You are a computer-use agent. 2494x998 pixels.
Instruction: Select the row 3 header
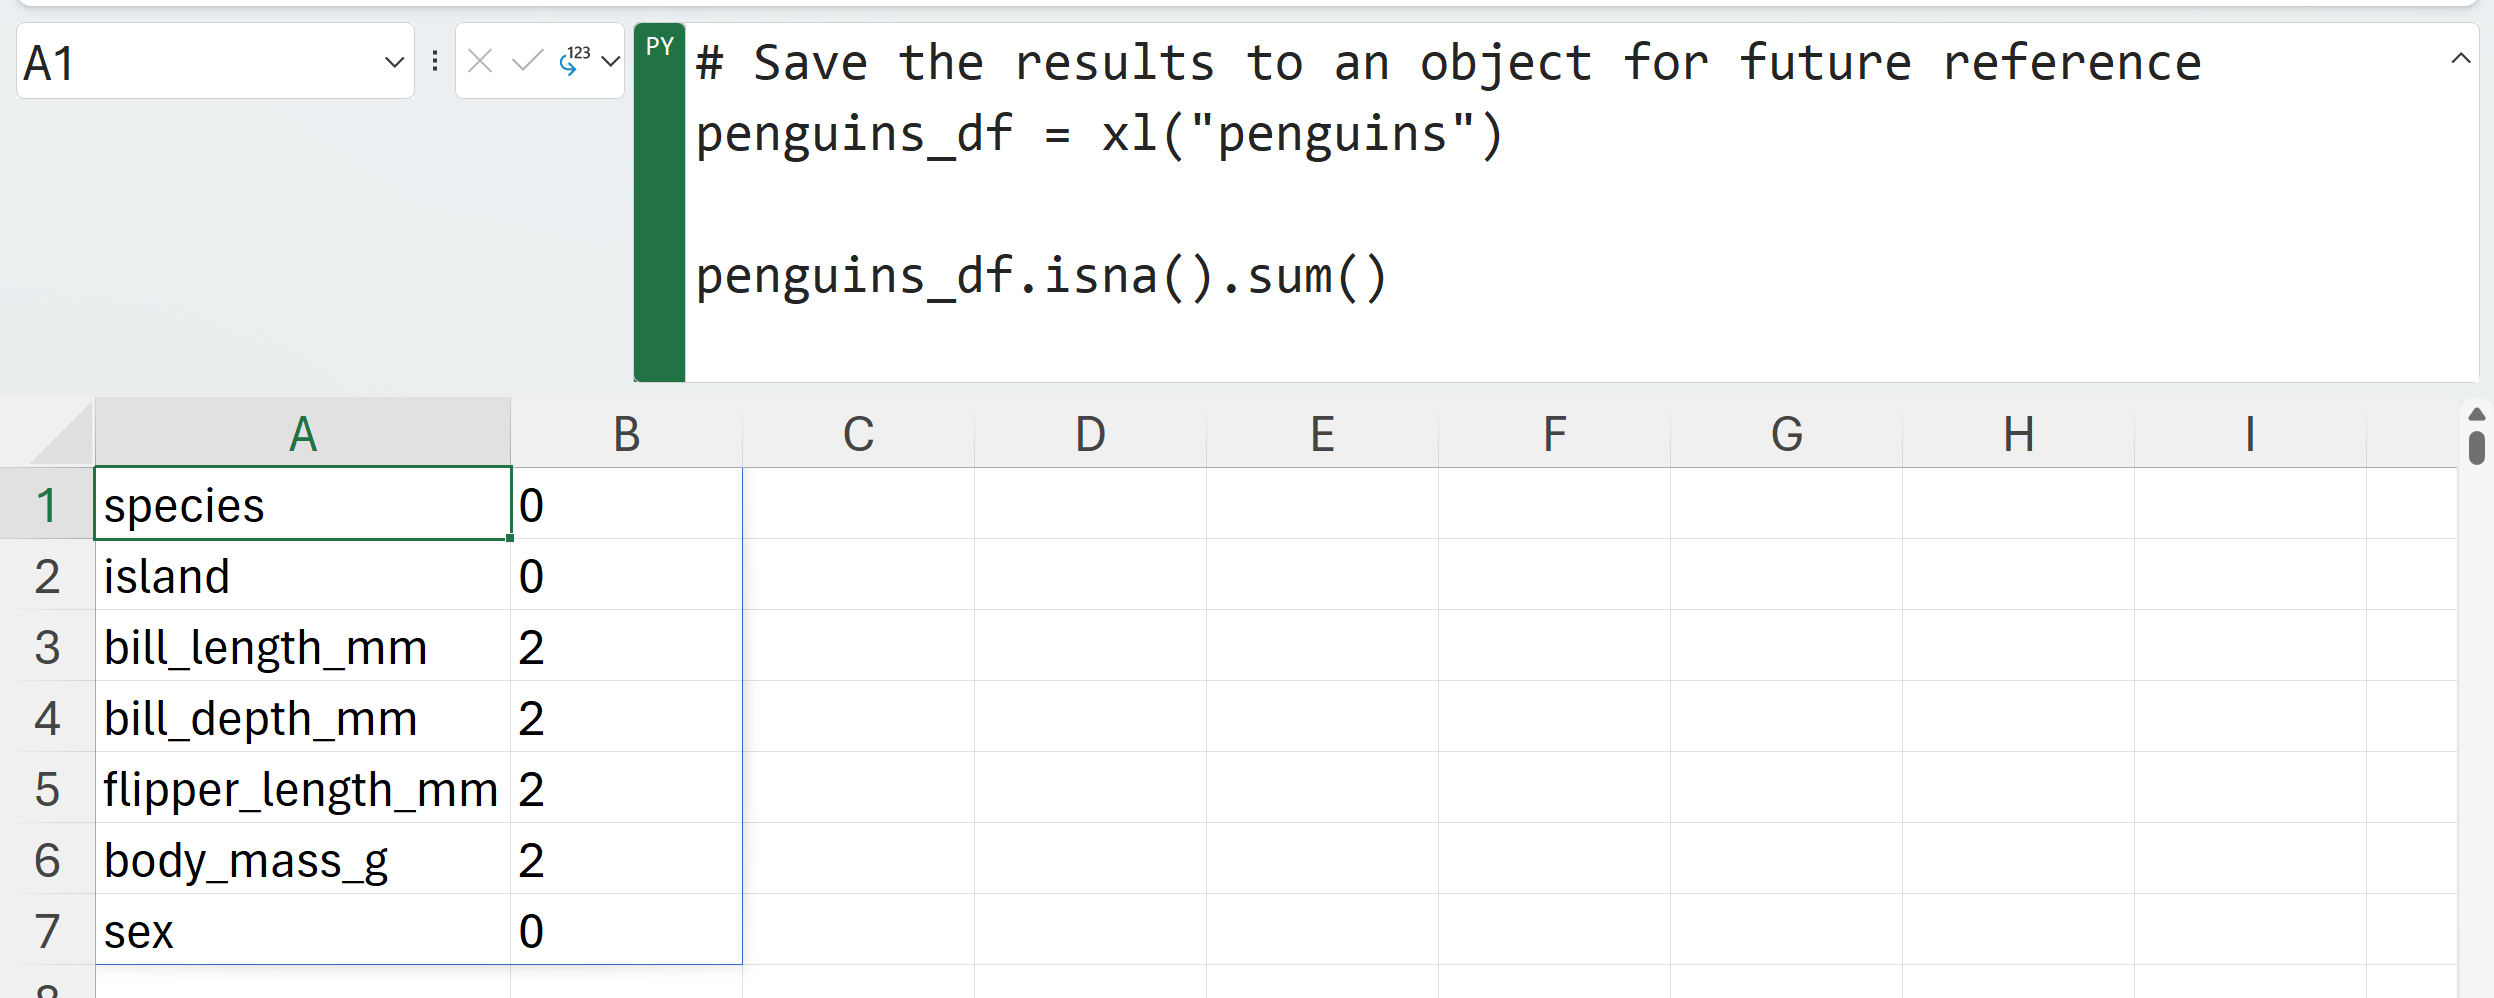[x=47, y=647]
